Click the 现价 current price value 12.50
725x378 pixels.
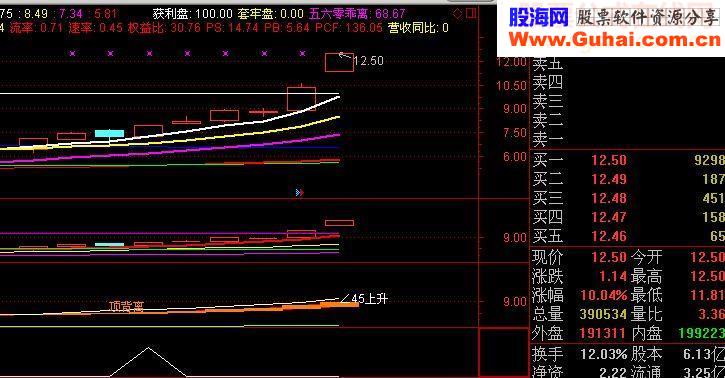609,257
